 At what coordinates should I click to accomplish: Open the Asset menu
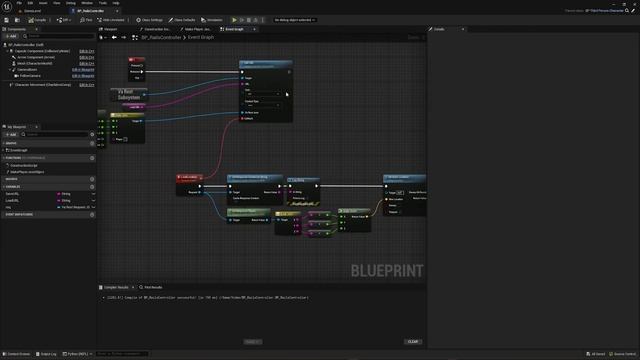point(43,3)
